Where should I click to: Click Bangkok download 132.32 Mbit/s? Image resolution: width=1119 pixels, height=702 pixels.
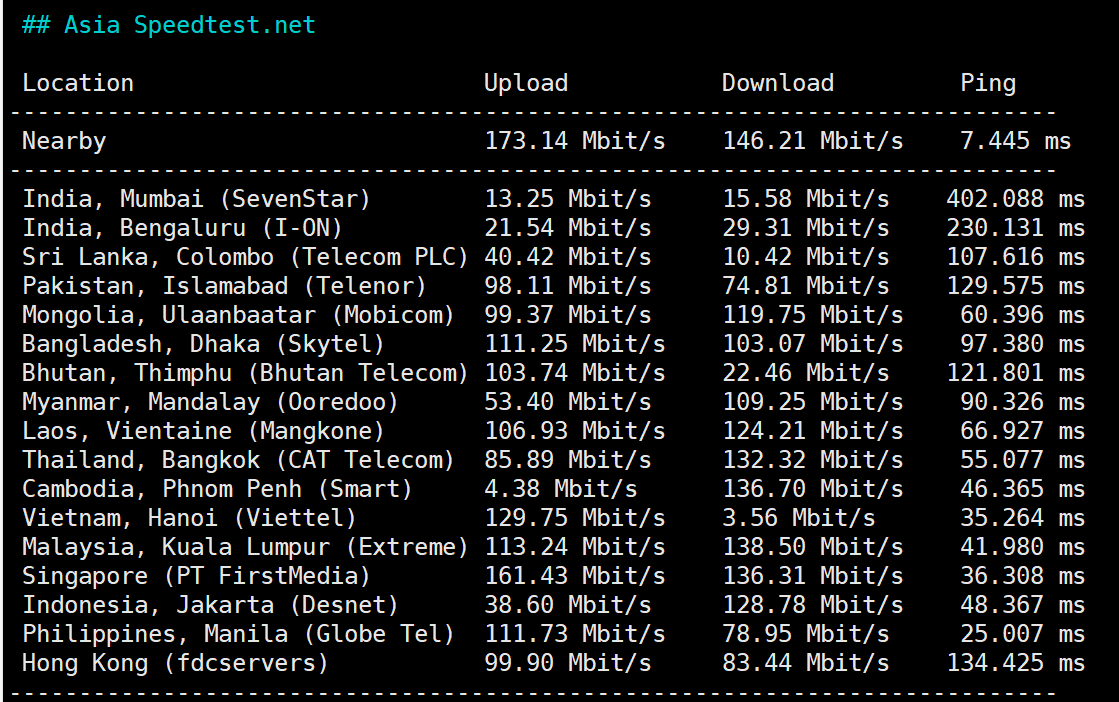click(x=813, y=460)
